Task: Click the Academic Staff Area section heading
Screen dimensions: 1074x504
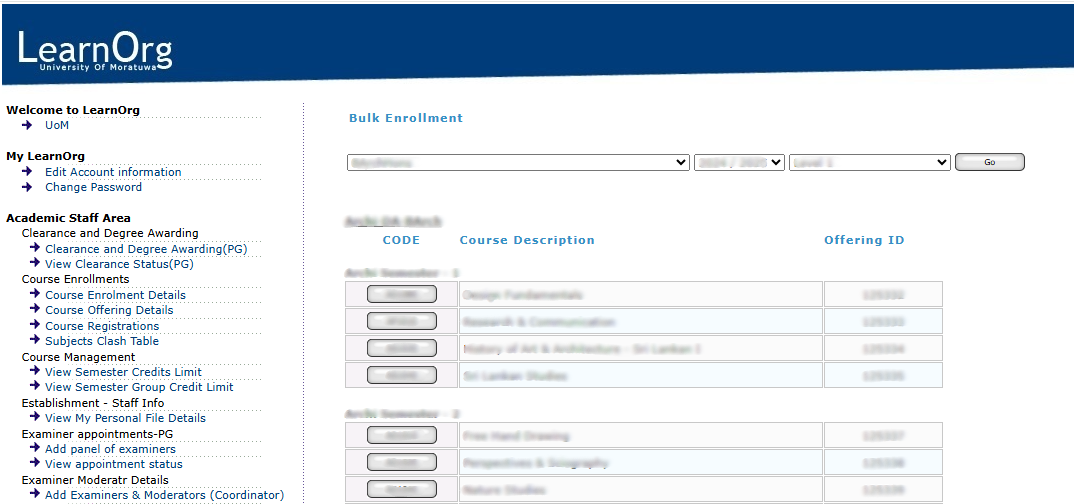Action: [68, 218]
